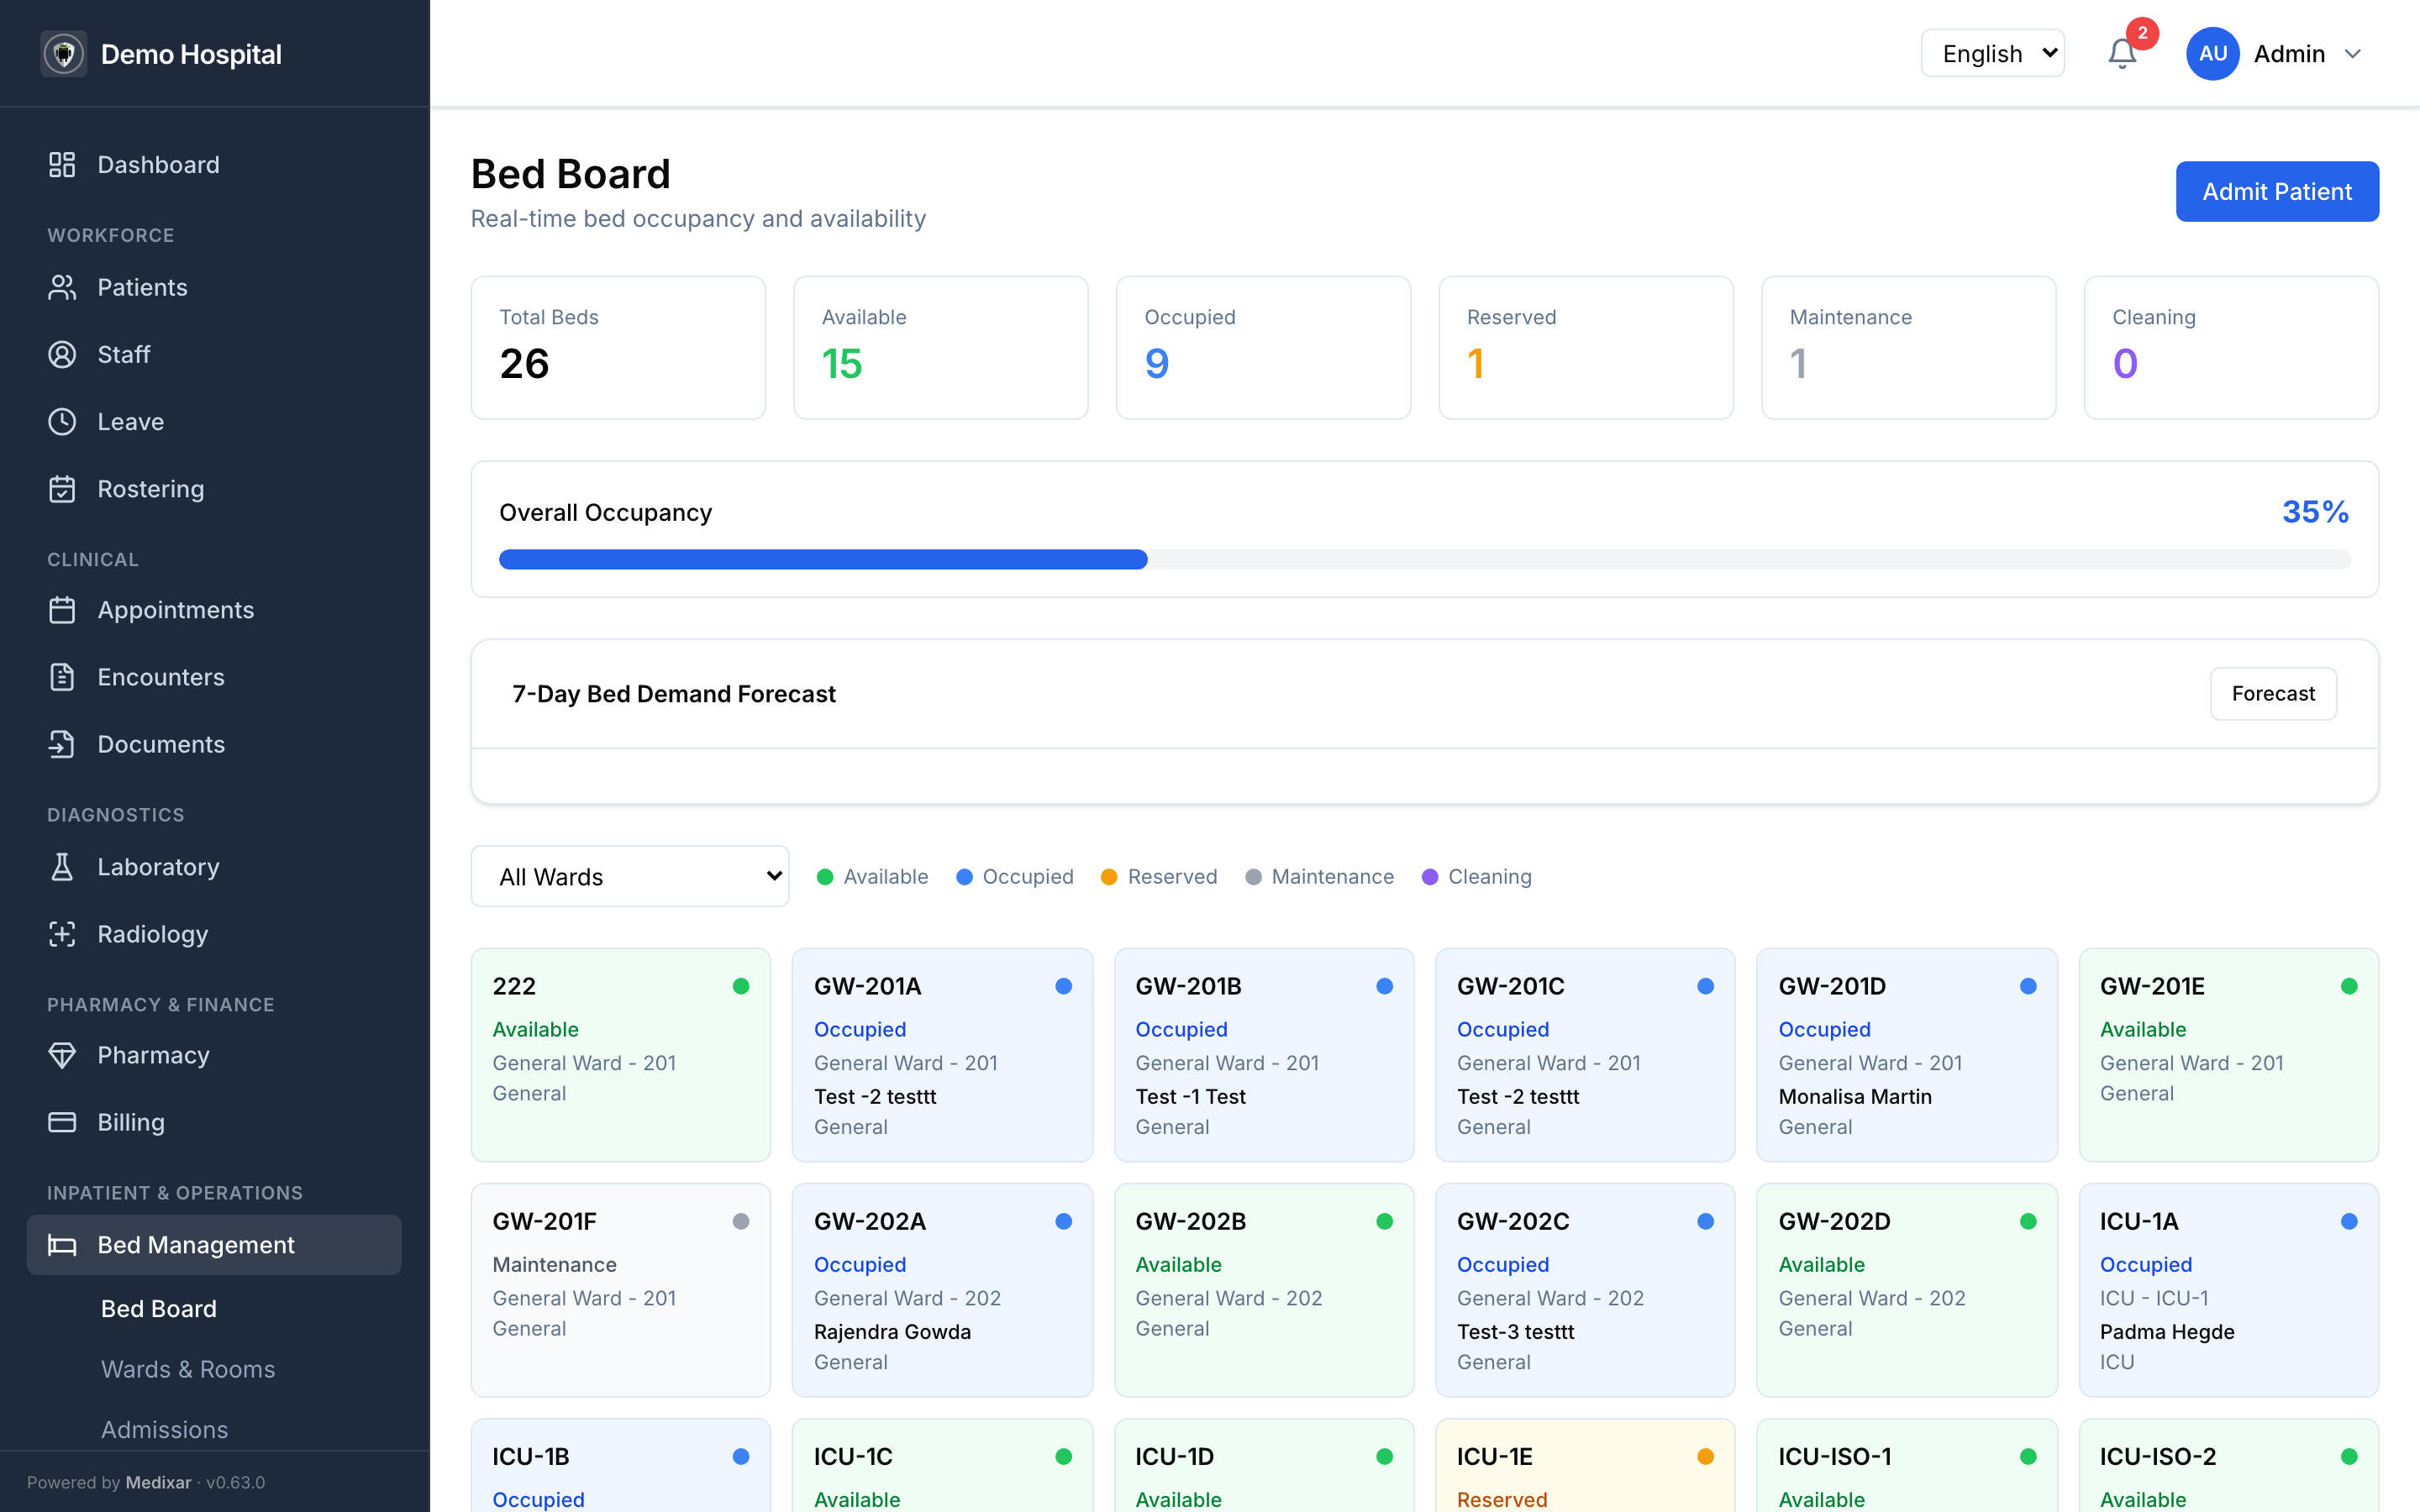Click the Cleaning stat card
This screenshot has width=2420, height=1512.
point(2231,348)
